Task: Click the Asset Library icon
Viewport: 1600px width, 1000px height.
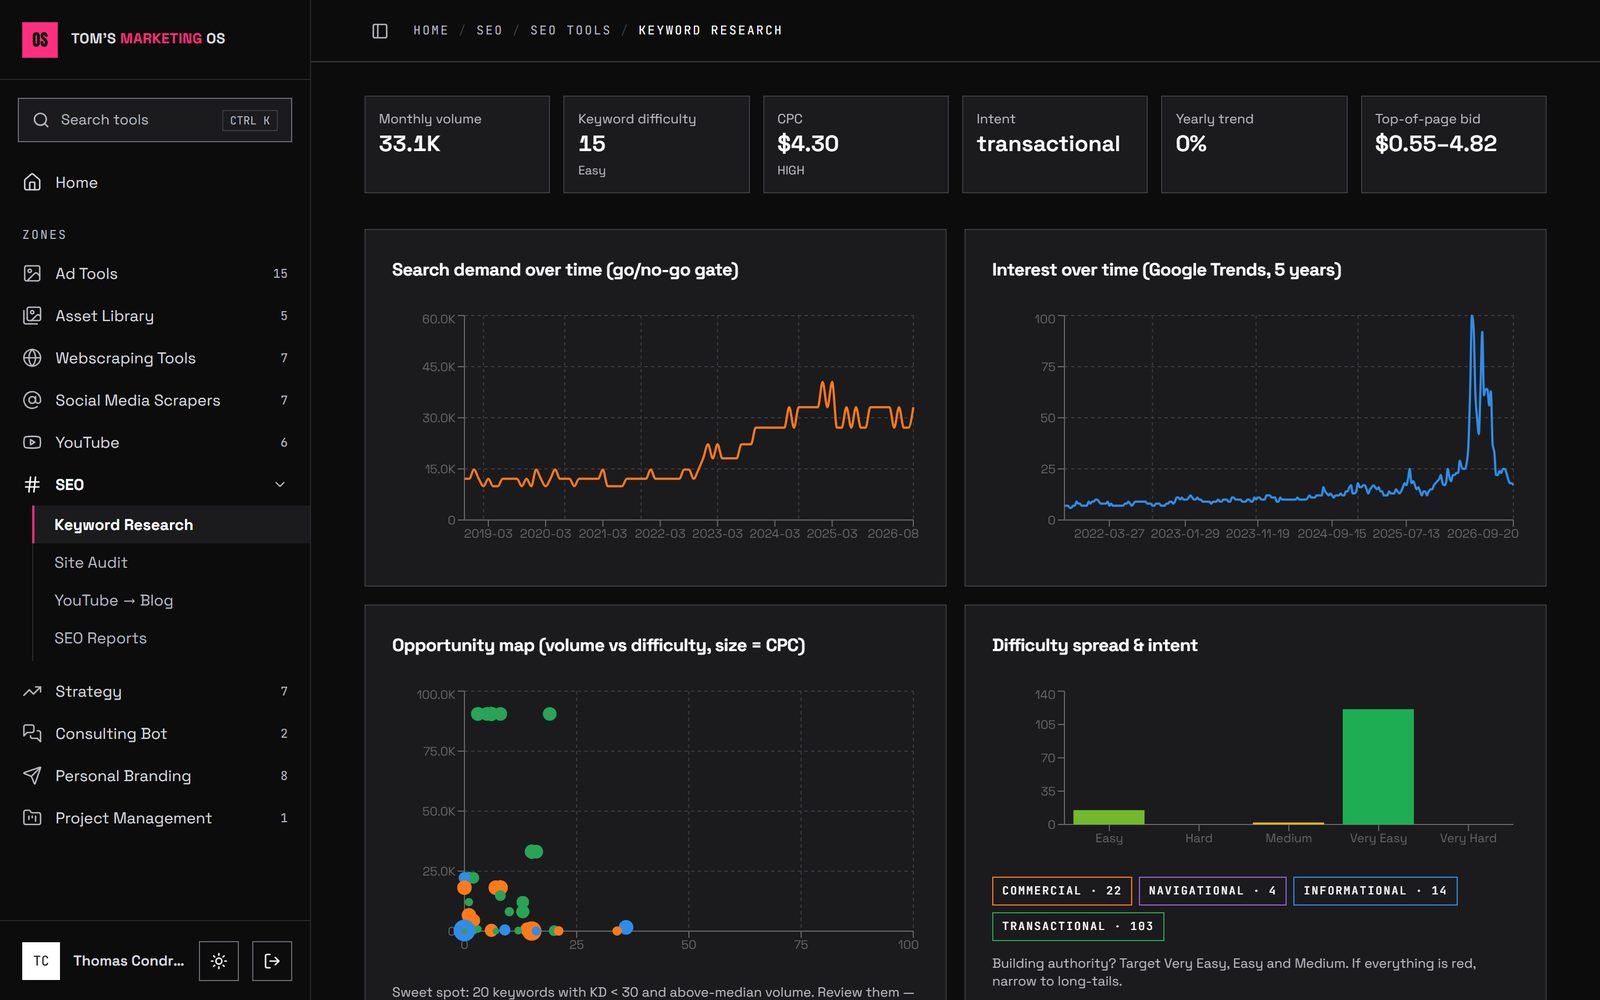Action: click(x=32, y=315)
